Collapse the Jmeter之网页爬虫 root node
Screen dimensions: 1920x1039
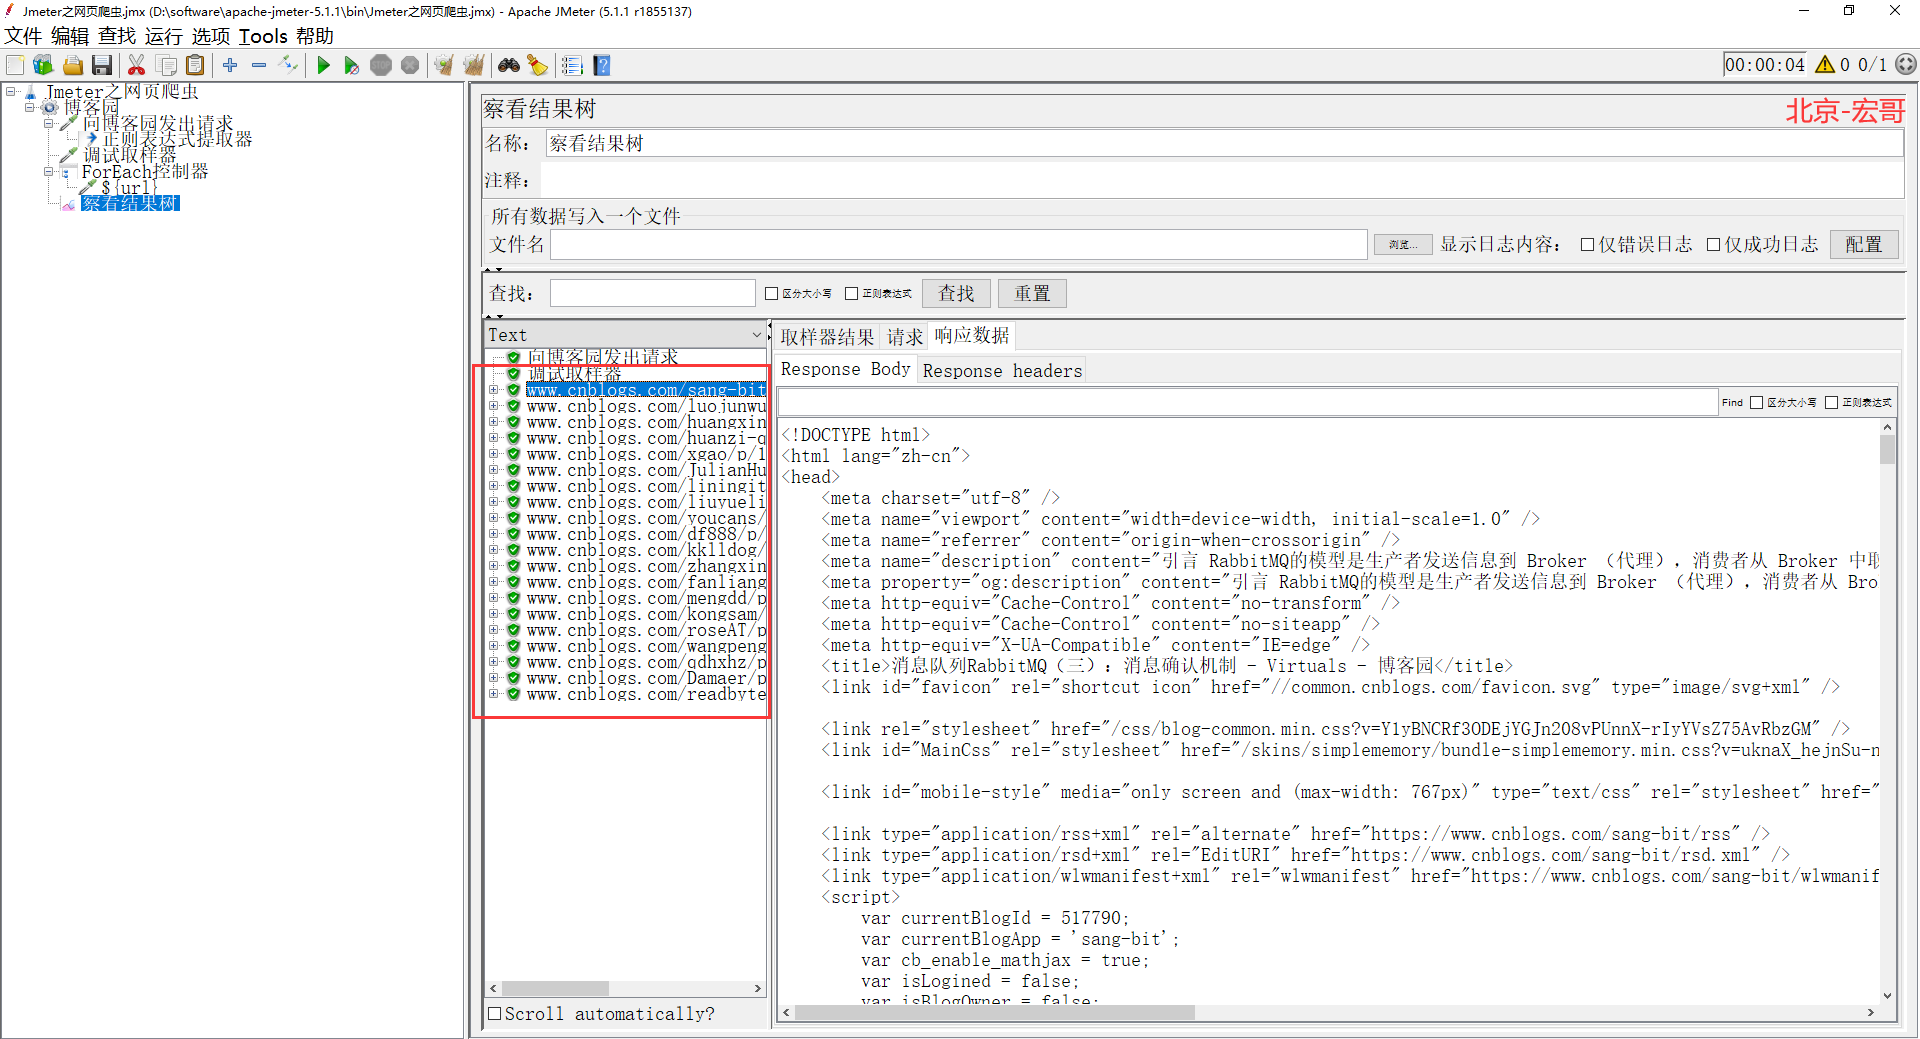[x=11, y=91]
